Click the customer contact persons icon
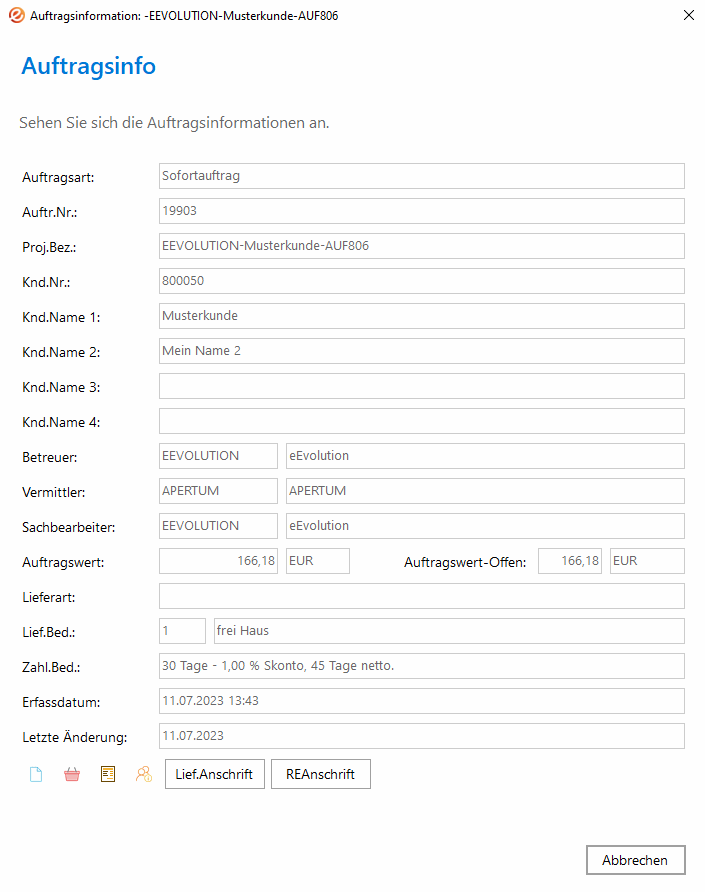This screenshot has width=705, height=892. (144, 774)
